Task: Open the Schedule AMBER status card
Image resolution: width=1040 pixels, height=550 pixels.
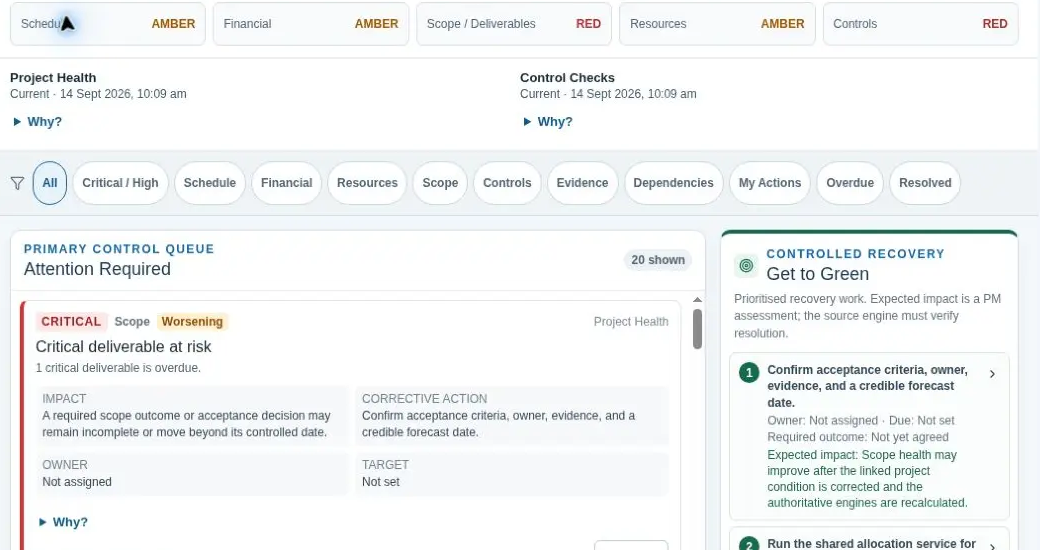Action: (x=108, y=24)
